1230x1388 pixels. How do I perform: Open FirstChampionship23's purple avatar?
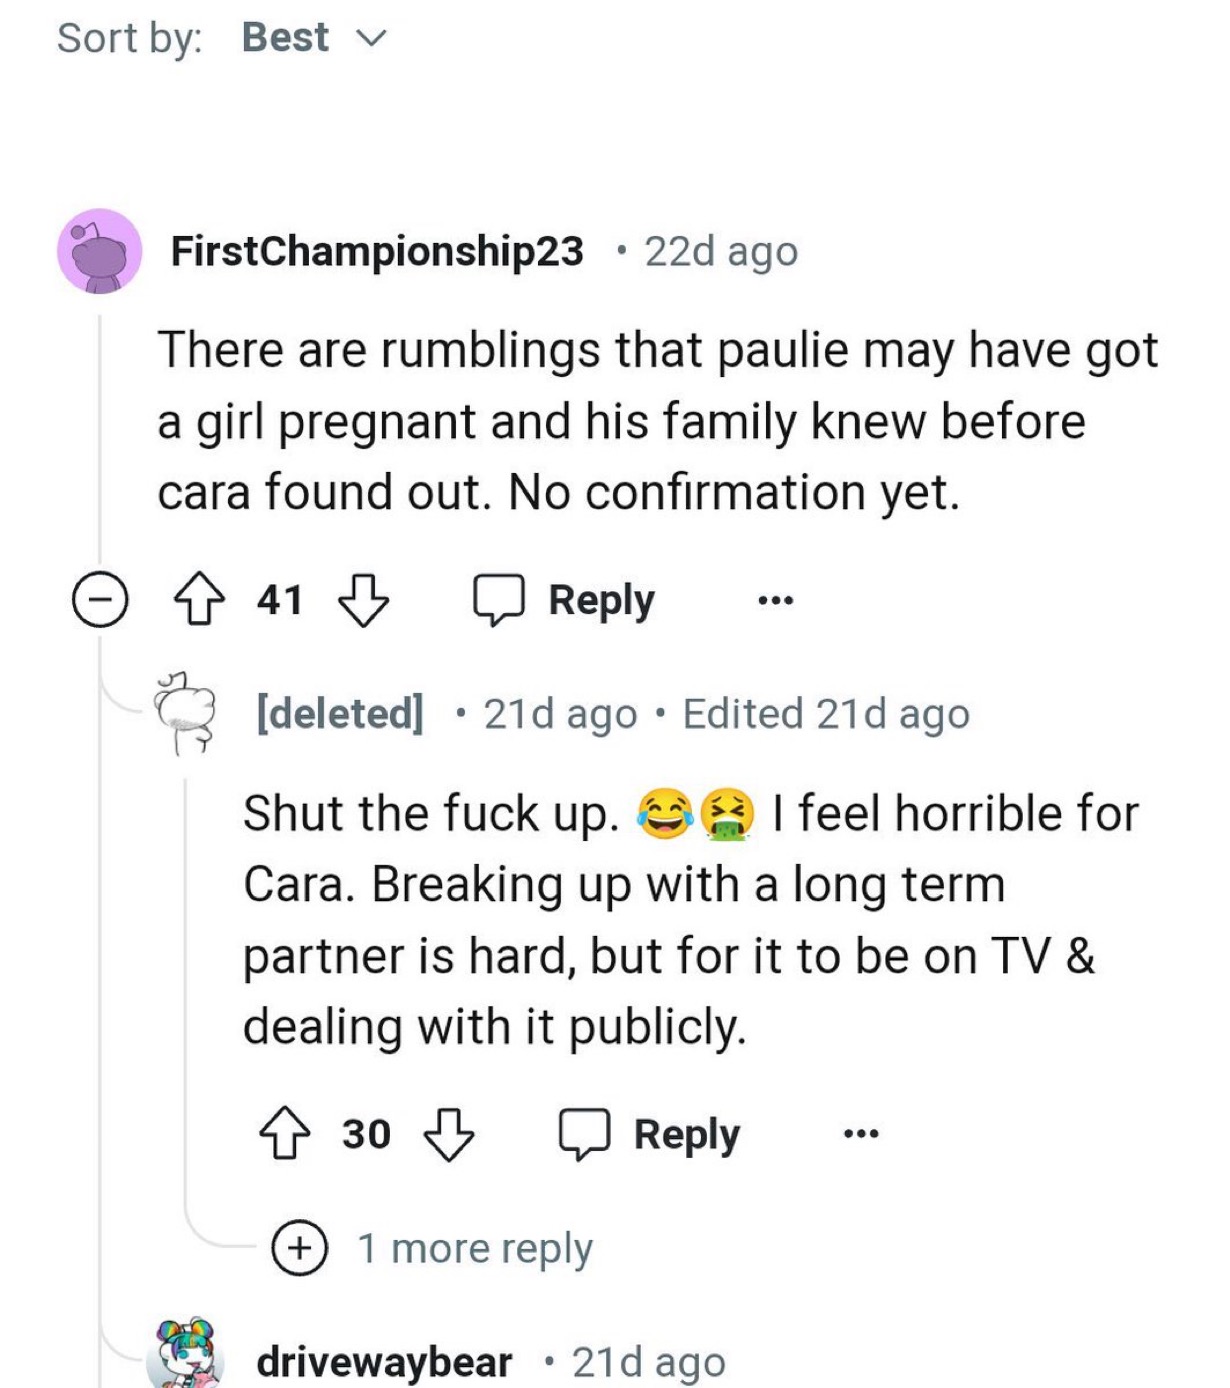(x=99, y=251)
